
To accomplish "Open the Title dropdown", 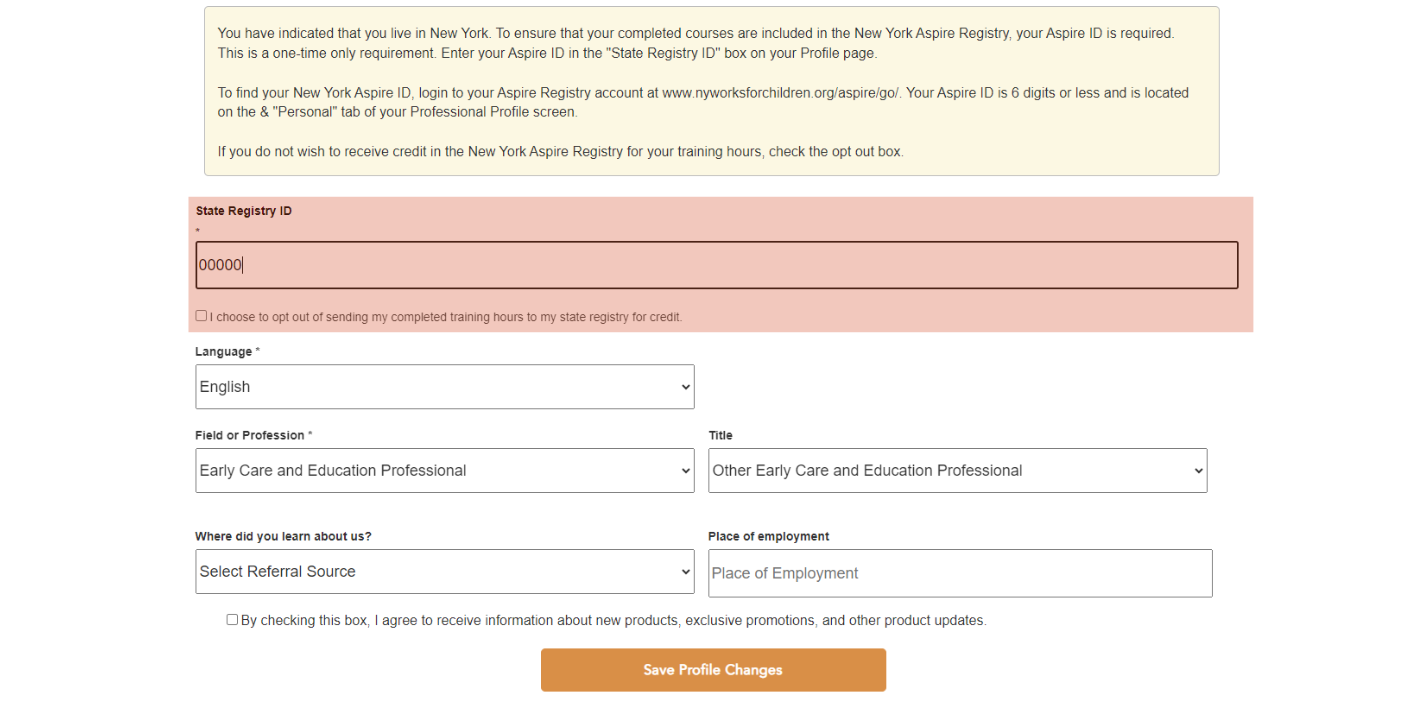I will point(957,471).
